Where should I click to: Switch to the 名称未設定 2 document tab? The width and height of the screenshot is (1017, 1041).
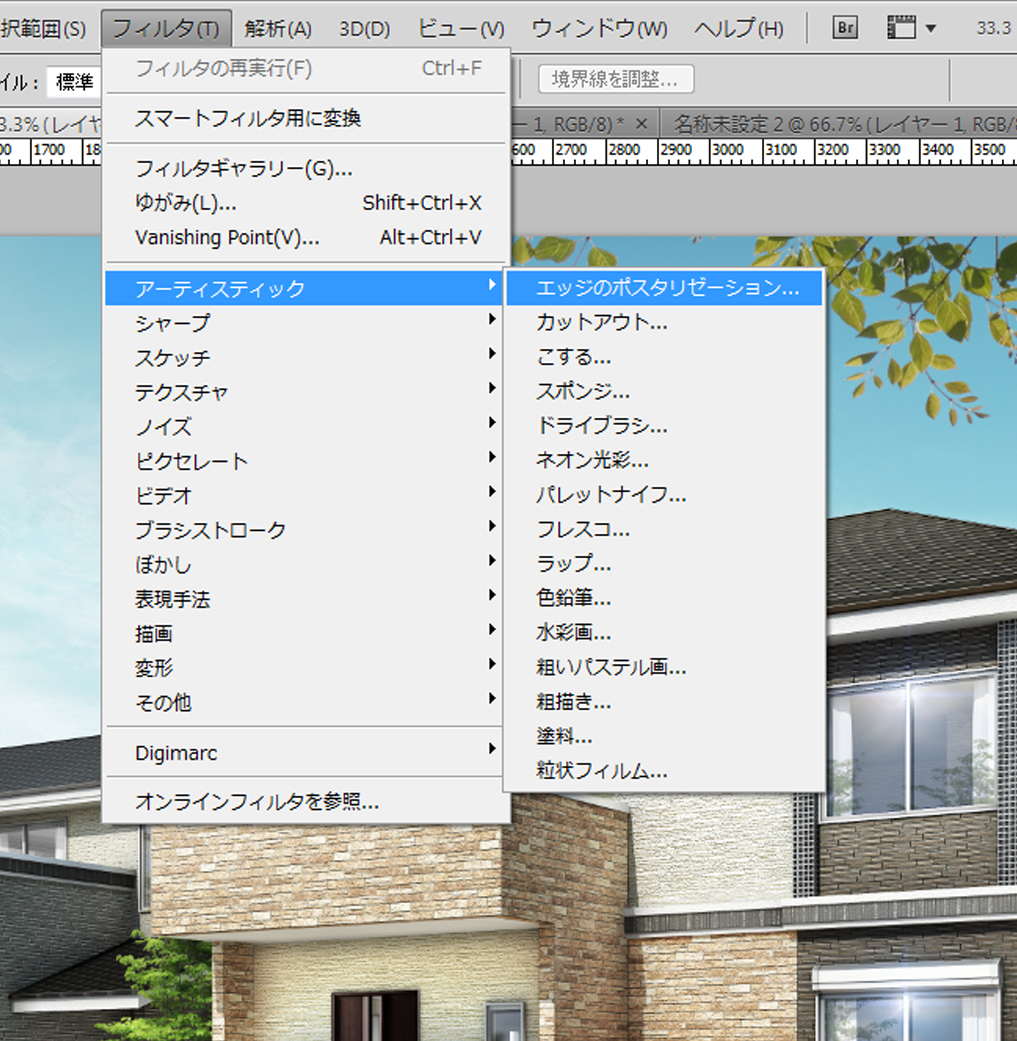(x=840, y=124)
